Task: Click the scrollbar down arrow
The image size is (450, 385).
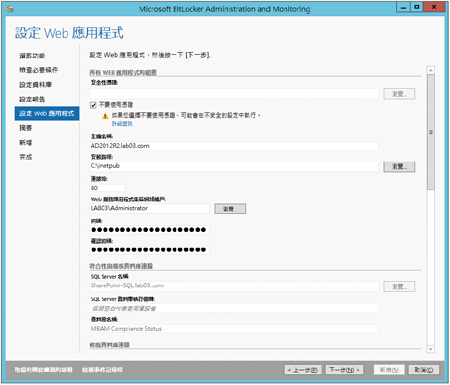Action: coord(431,349)
